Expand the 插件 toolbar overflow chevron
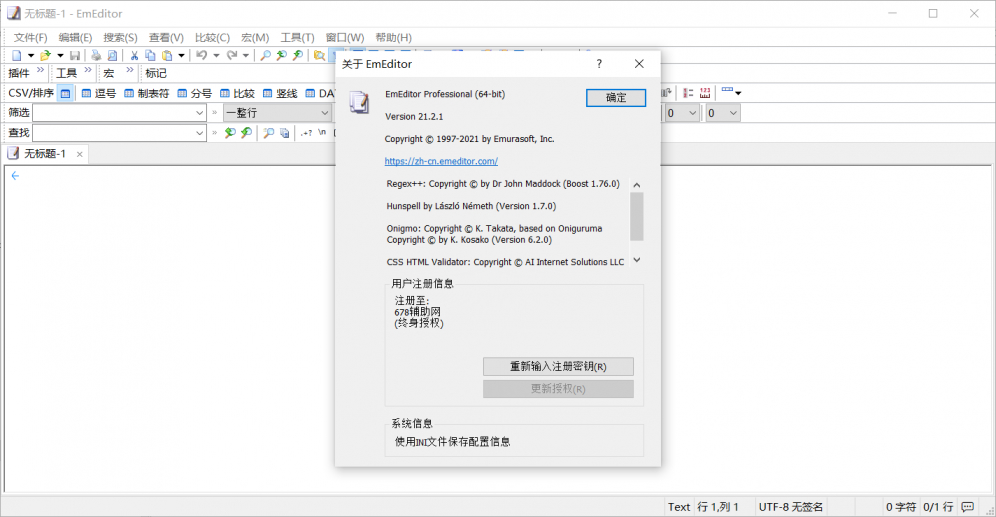Image resolution: width=996 pixels, height=517 pixels. [41, 70]
